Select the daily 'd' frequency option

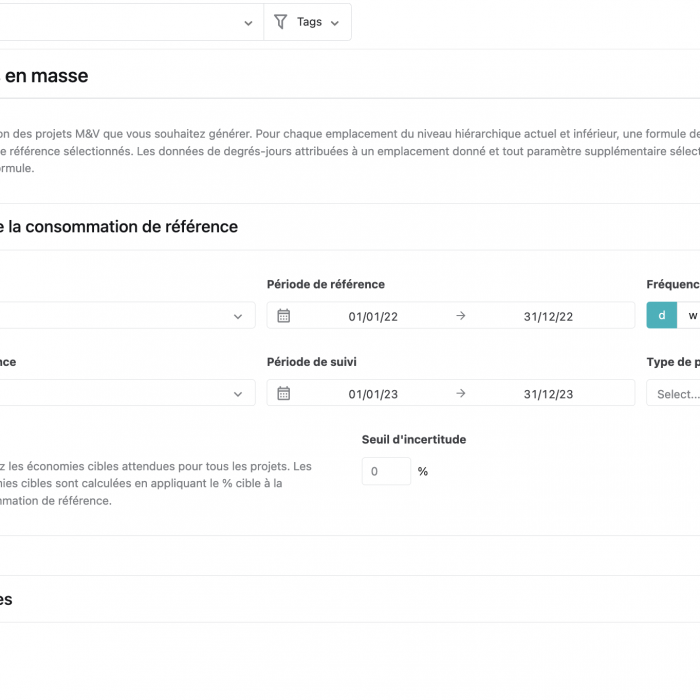coord(662,315)
